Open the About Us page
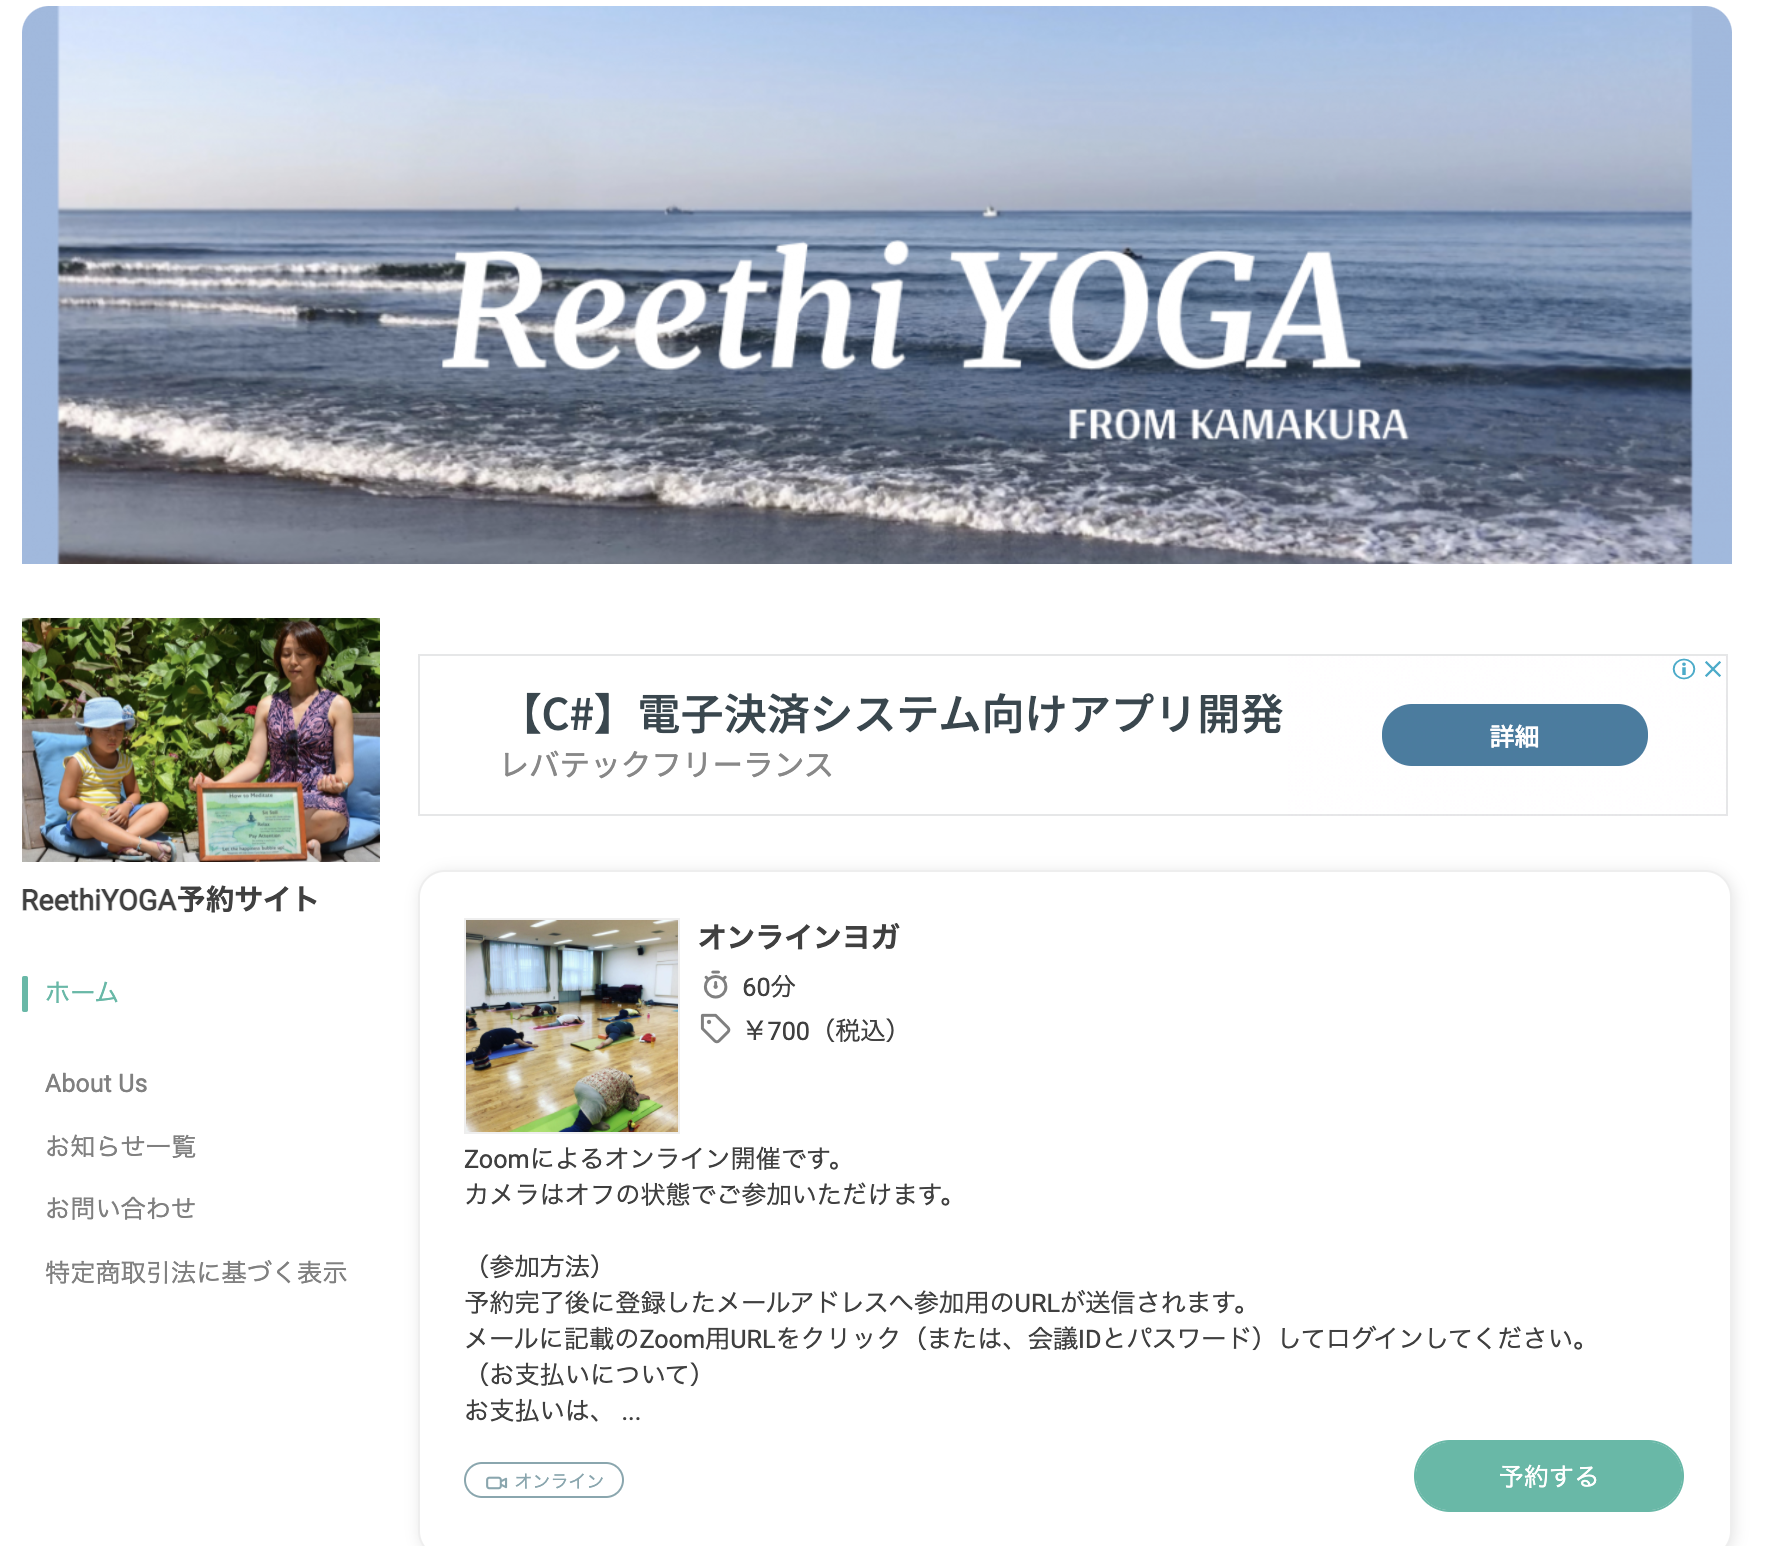 (96, 1084)
